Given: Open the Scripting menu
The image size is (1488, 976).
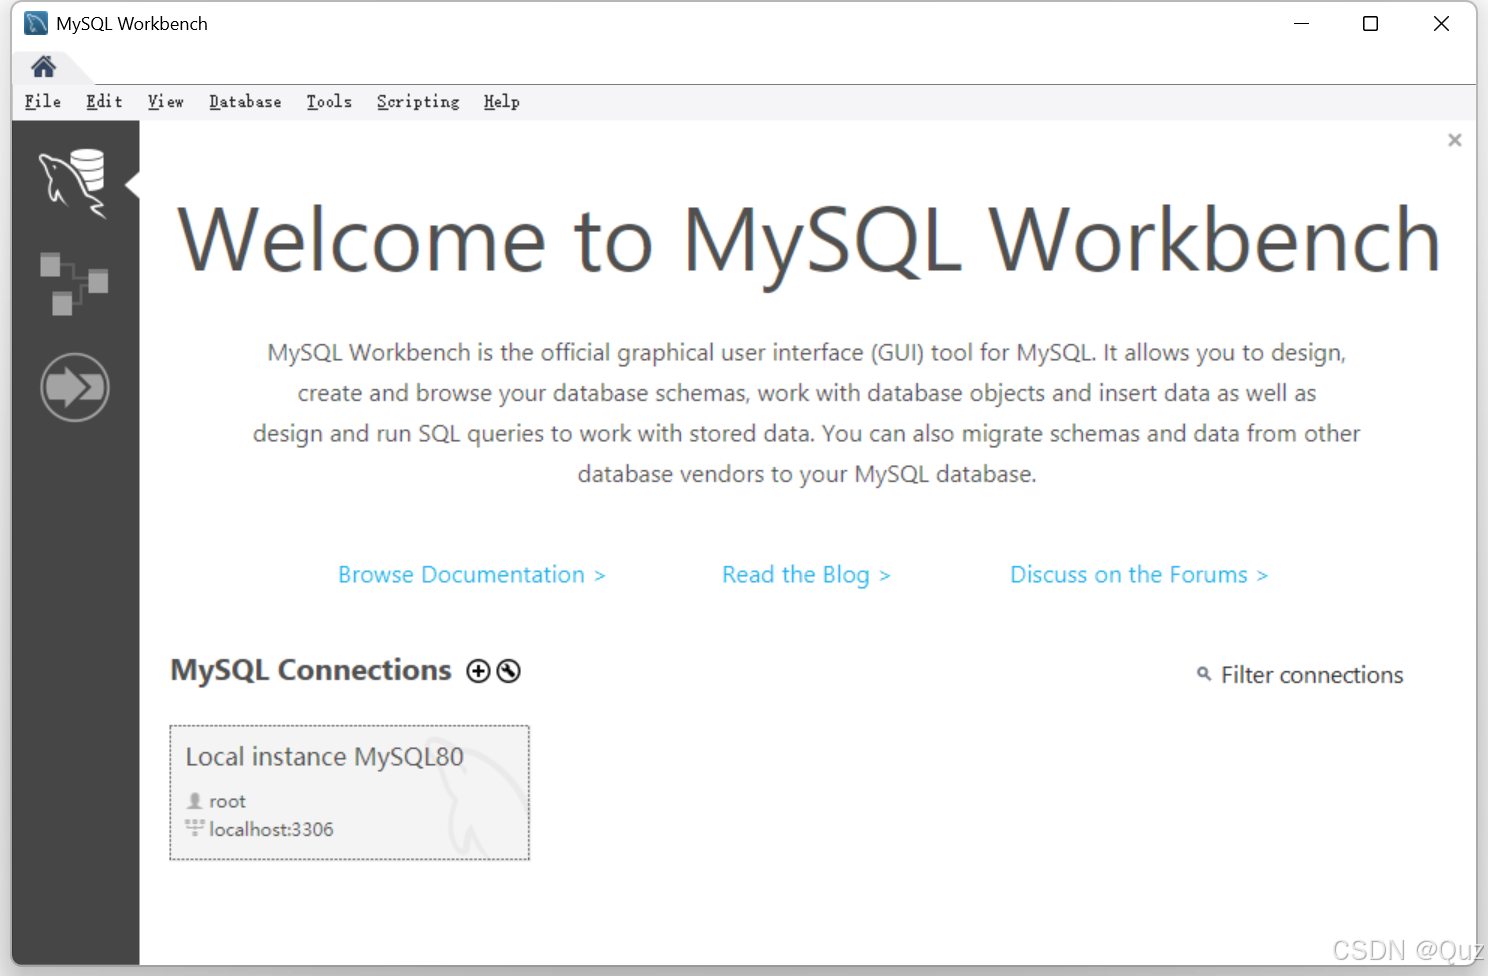Looking at the screenshot, I should [418, 102].
